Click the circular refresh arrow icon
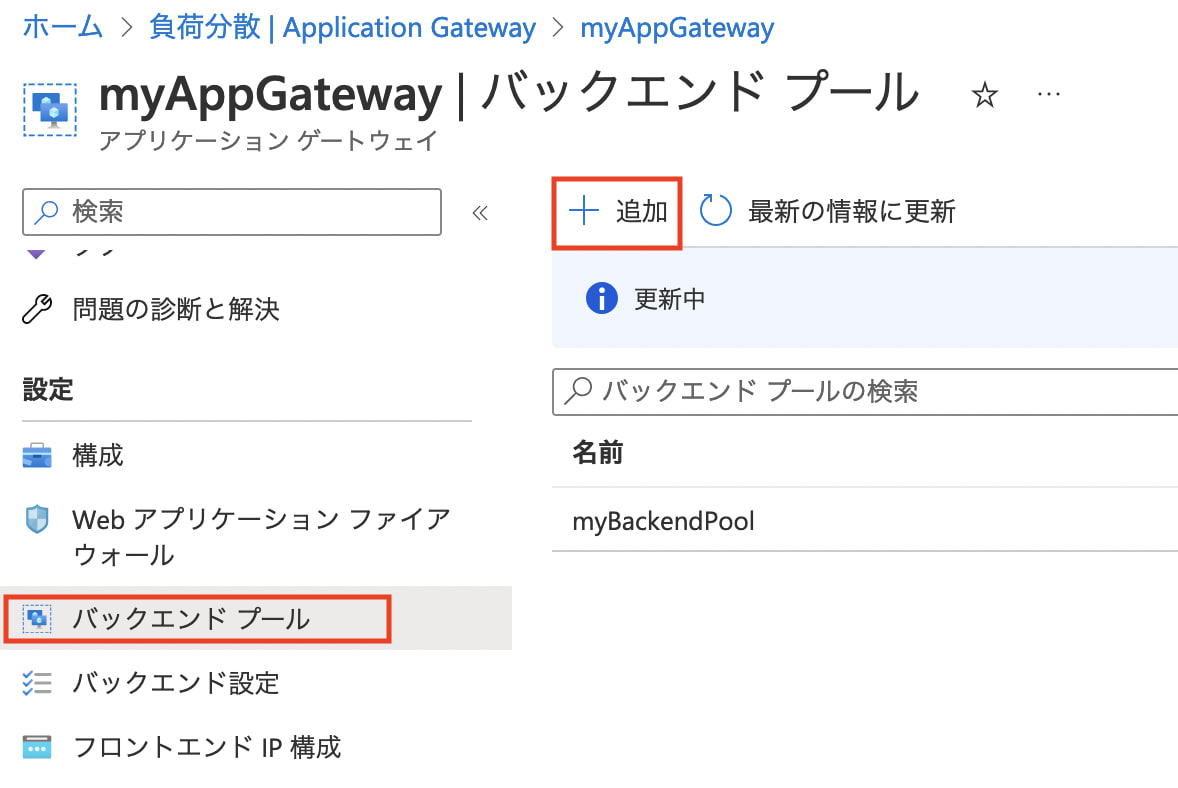 [x=715, y=210]
